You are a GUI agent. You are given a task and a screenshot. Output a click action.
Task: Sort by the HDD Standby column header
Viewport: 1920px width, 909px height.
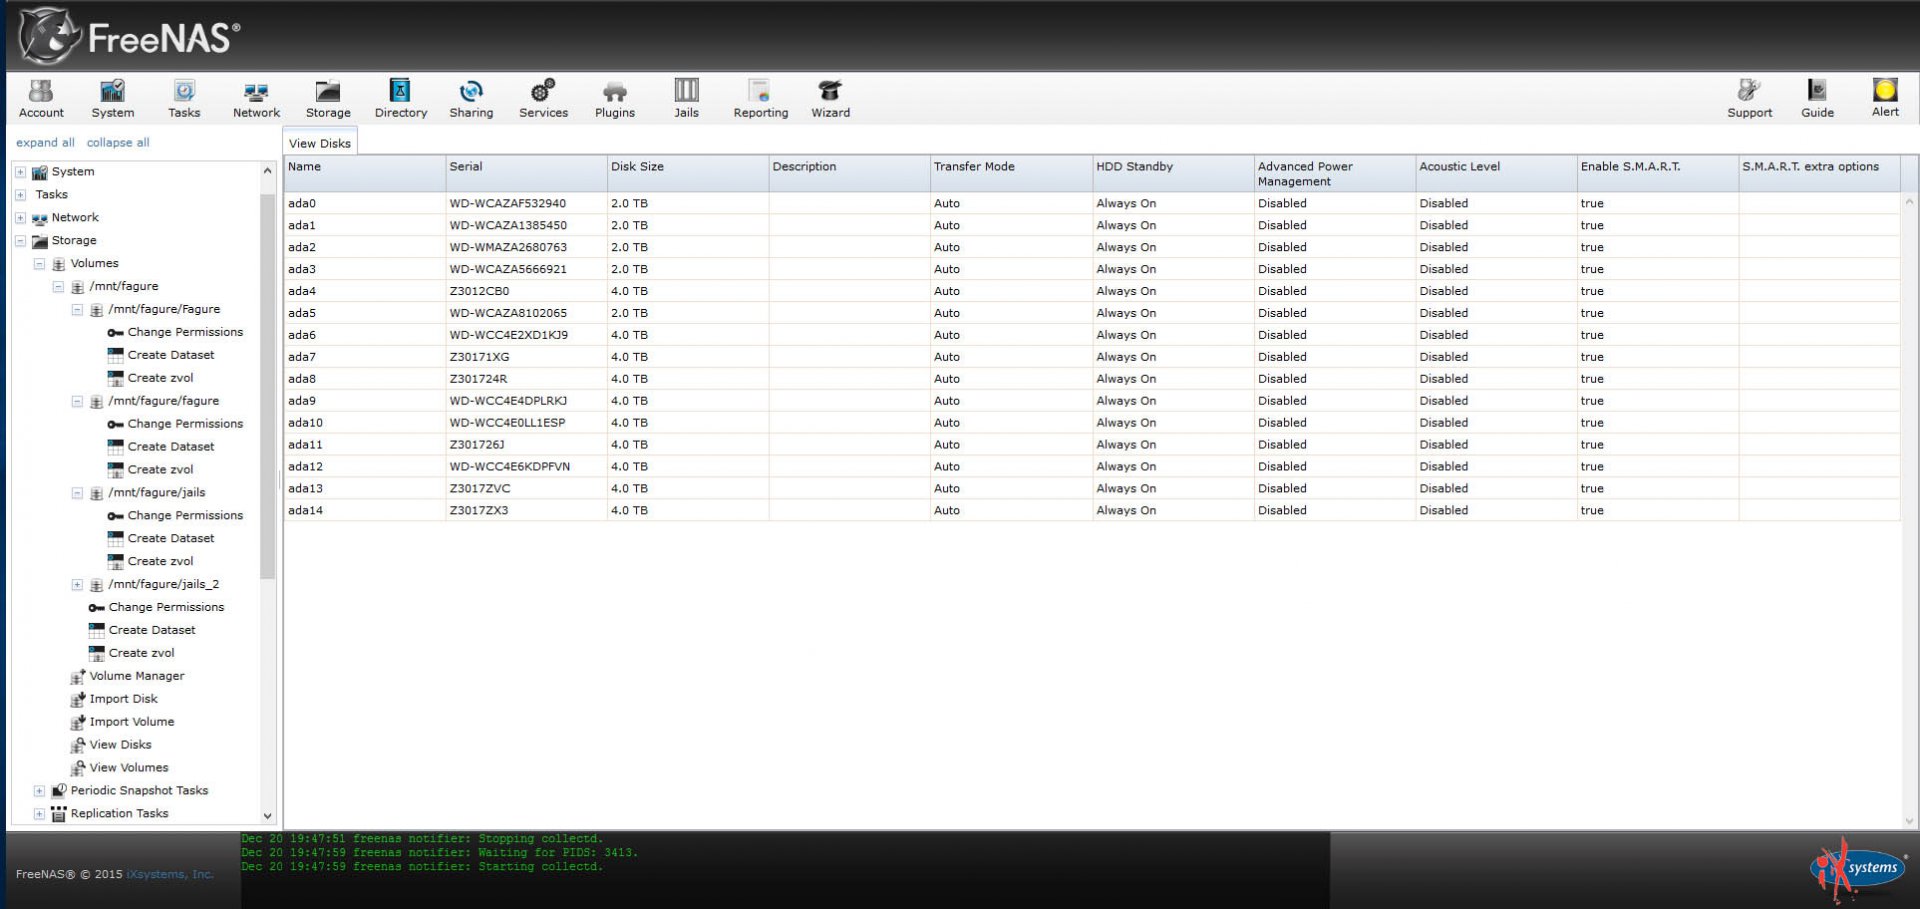tap(1173, 173)
